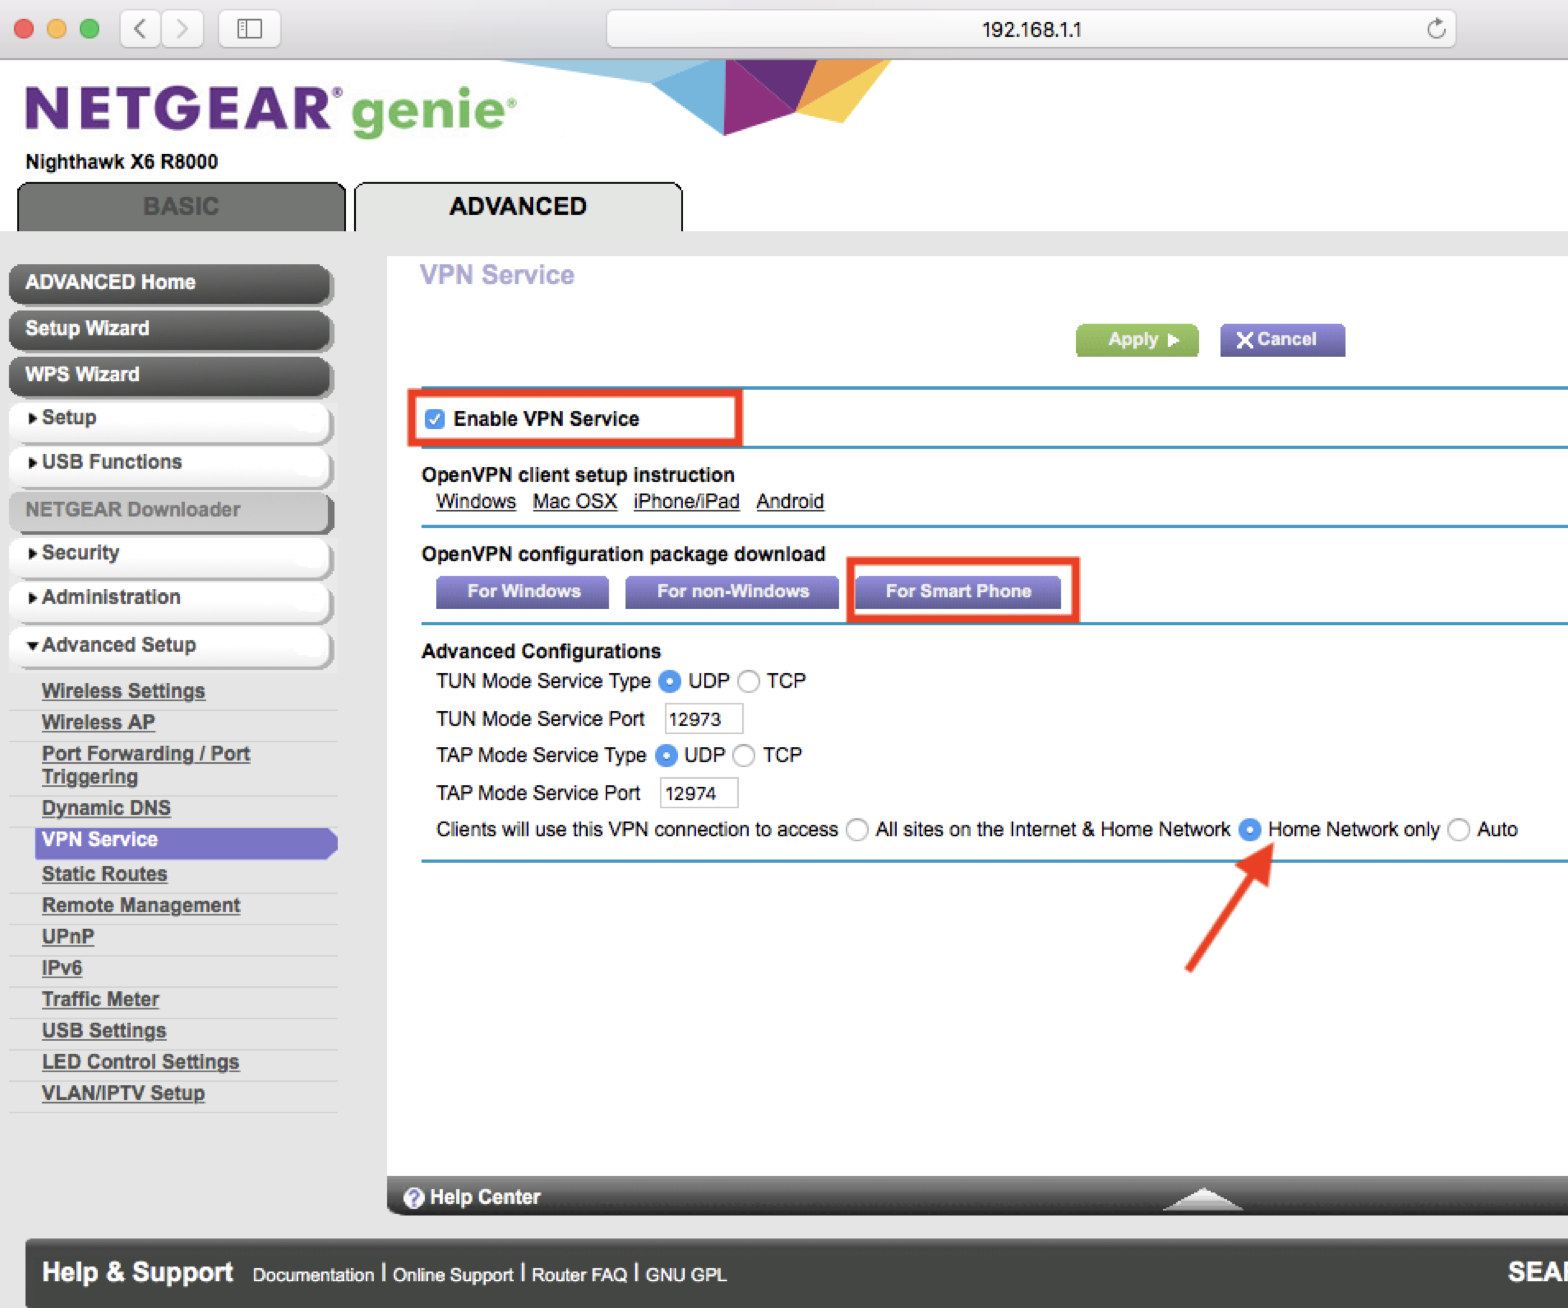
Task: Select Auto VPN access option
Action: coord(1459,830)
